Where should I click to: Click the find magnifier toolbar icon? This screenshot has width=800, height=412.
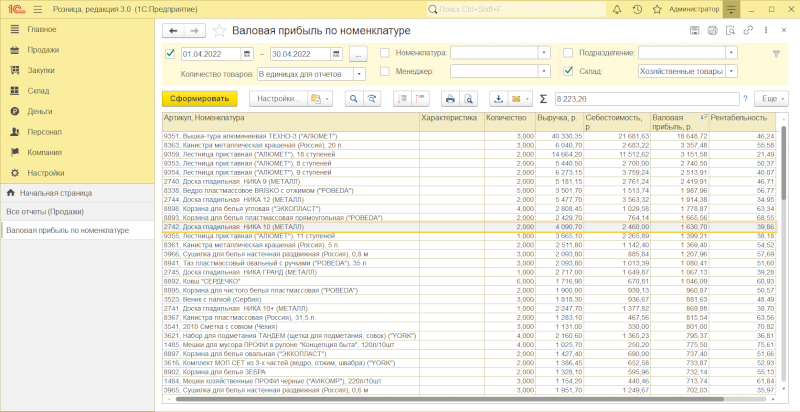[x=354, y=99]
